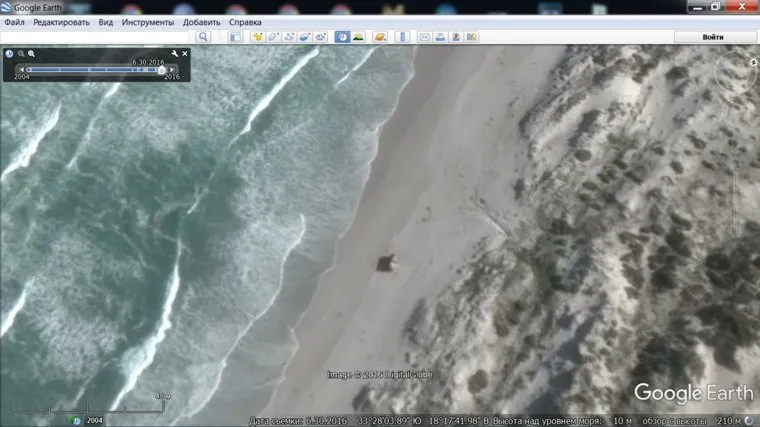The height and width of the screenshot is (427, 760).
Task: Step to the previous imagery date arrow
Action: click(21, 69)
